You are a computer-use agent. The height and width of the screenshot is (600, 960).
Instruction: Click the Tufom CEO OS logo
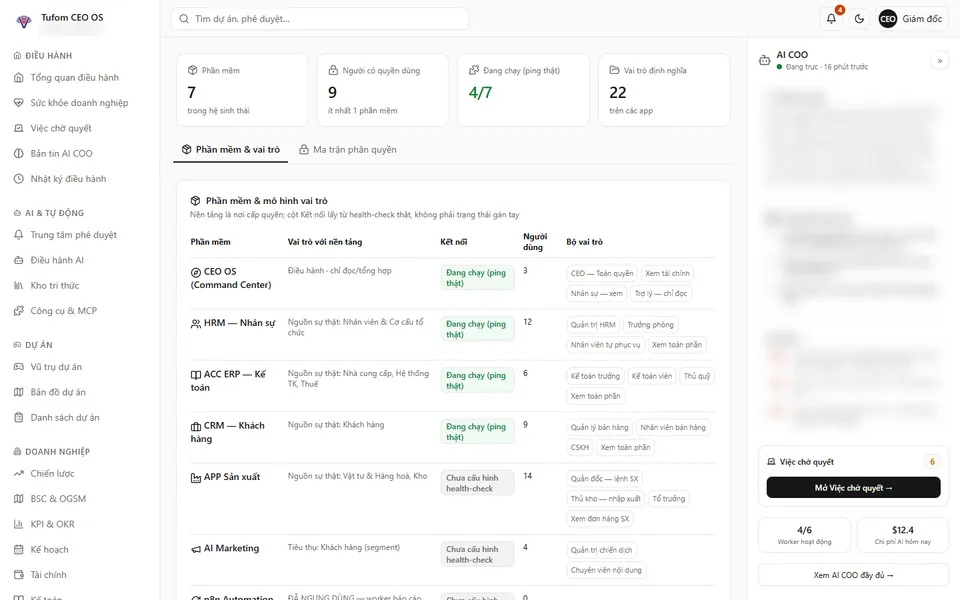click(24, 21)
